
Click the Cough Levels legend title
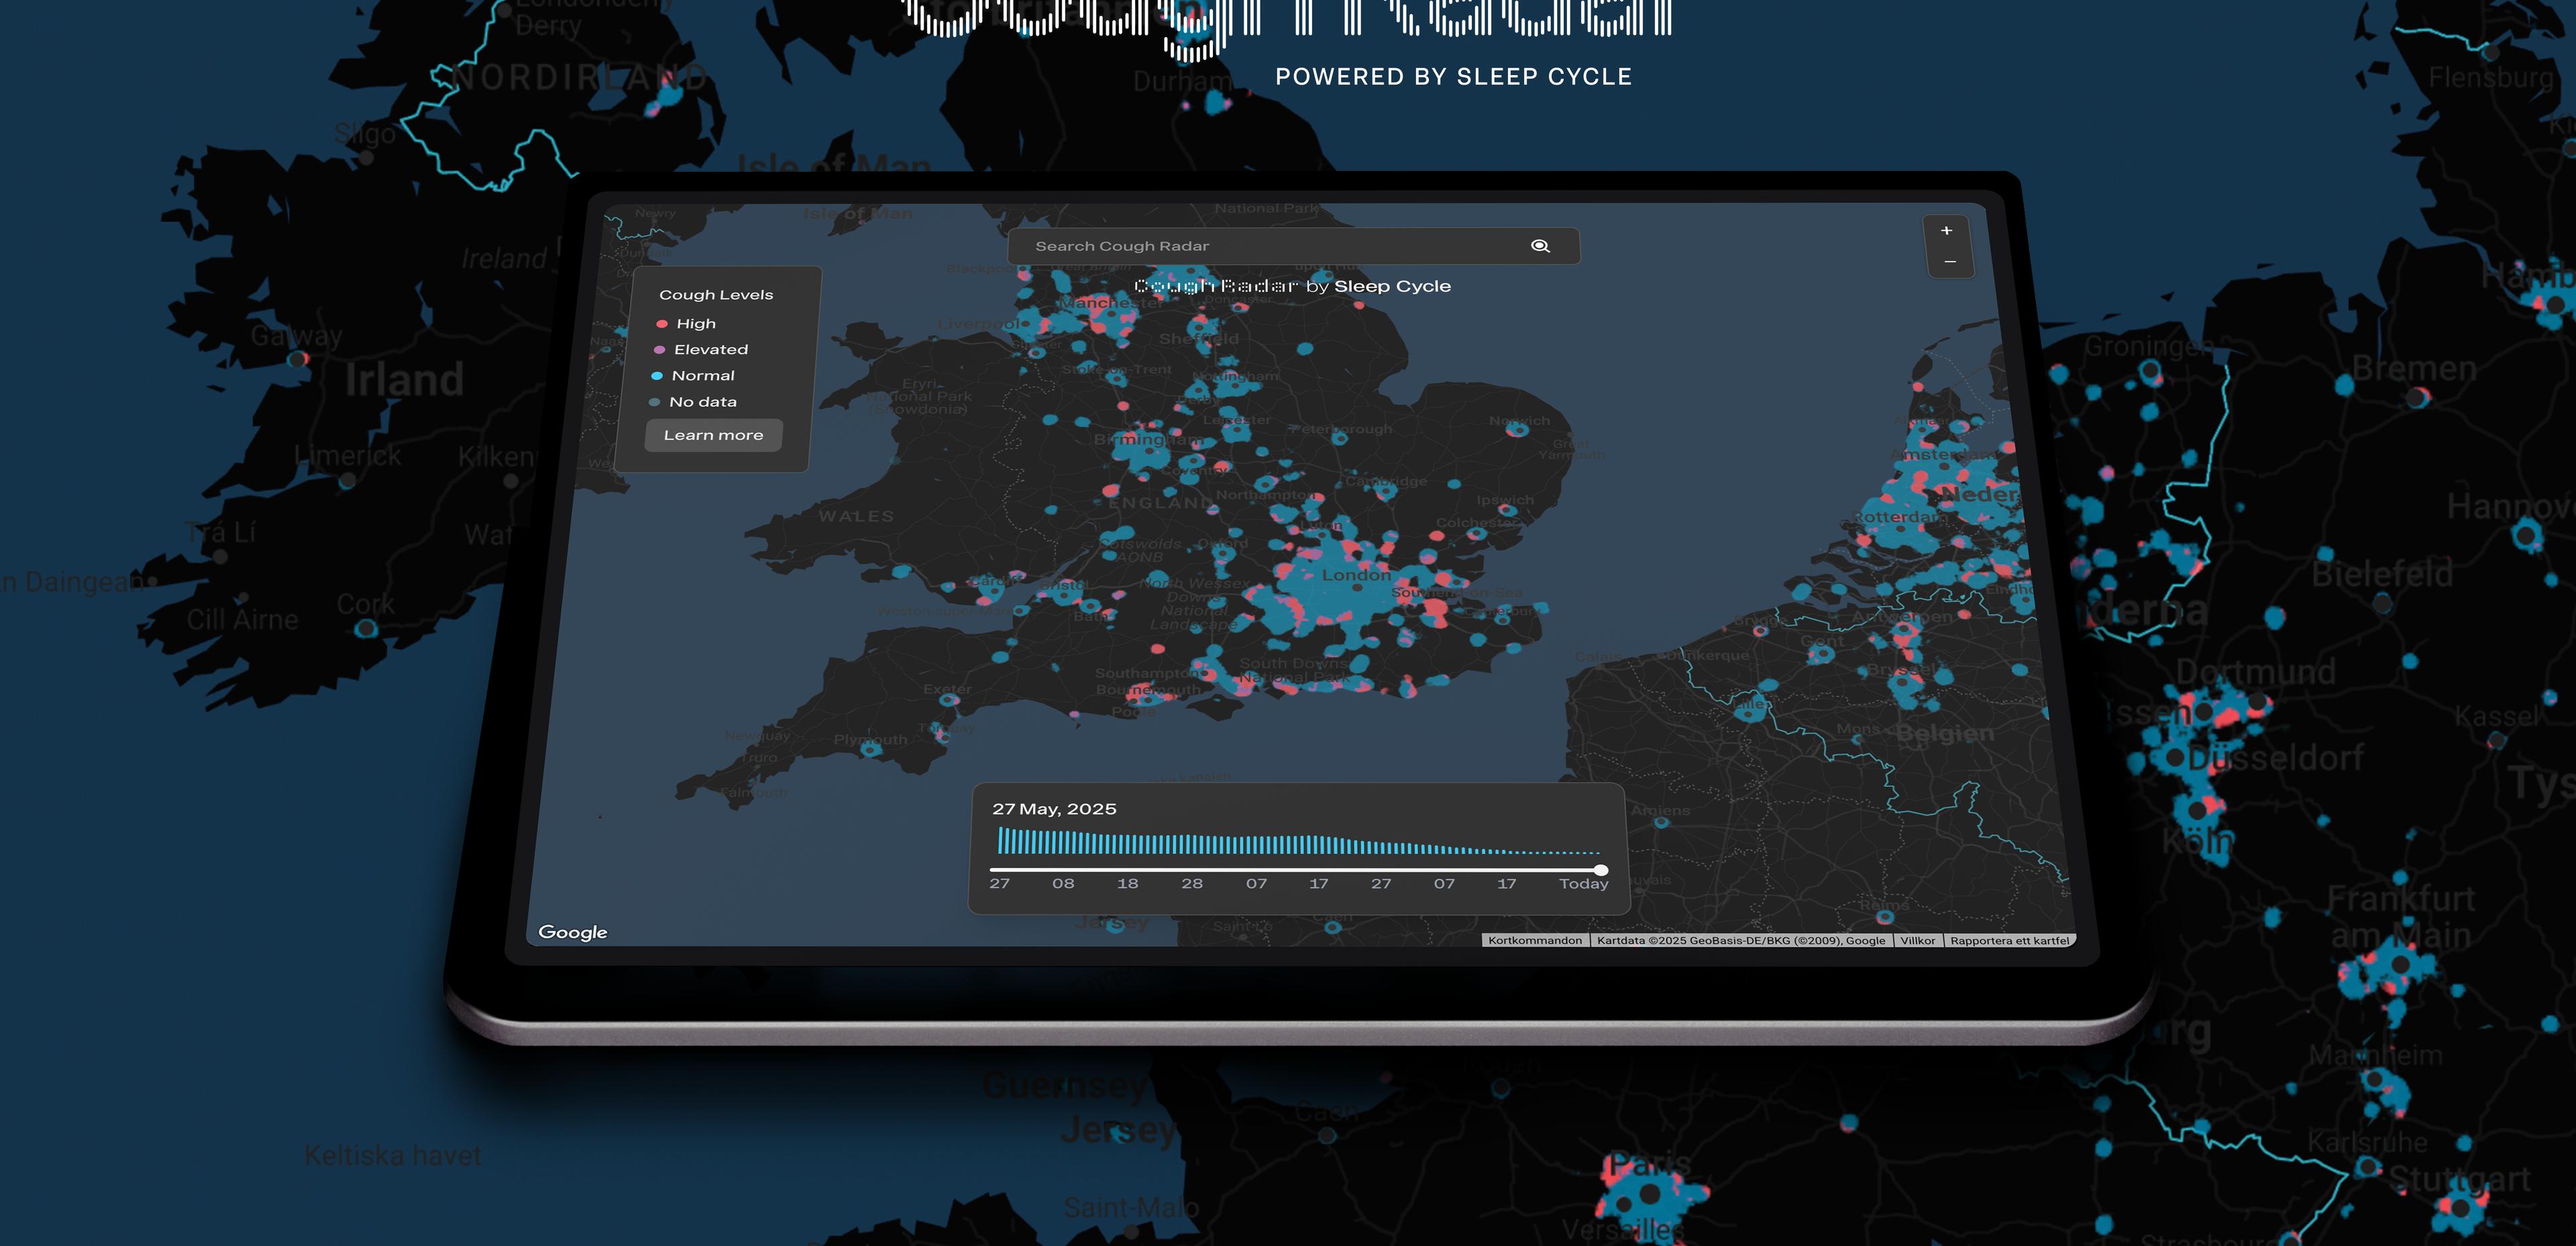click(x=716, y=295)
